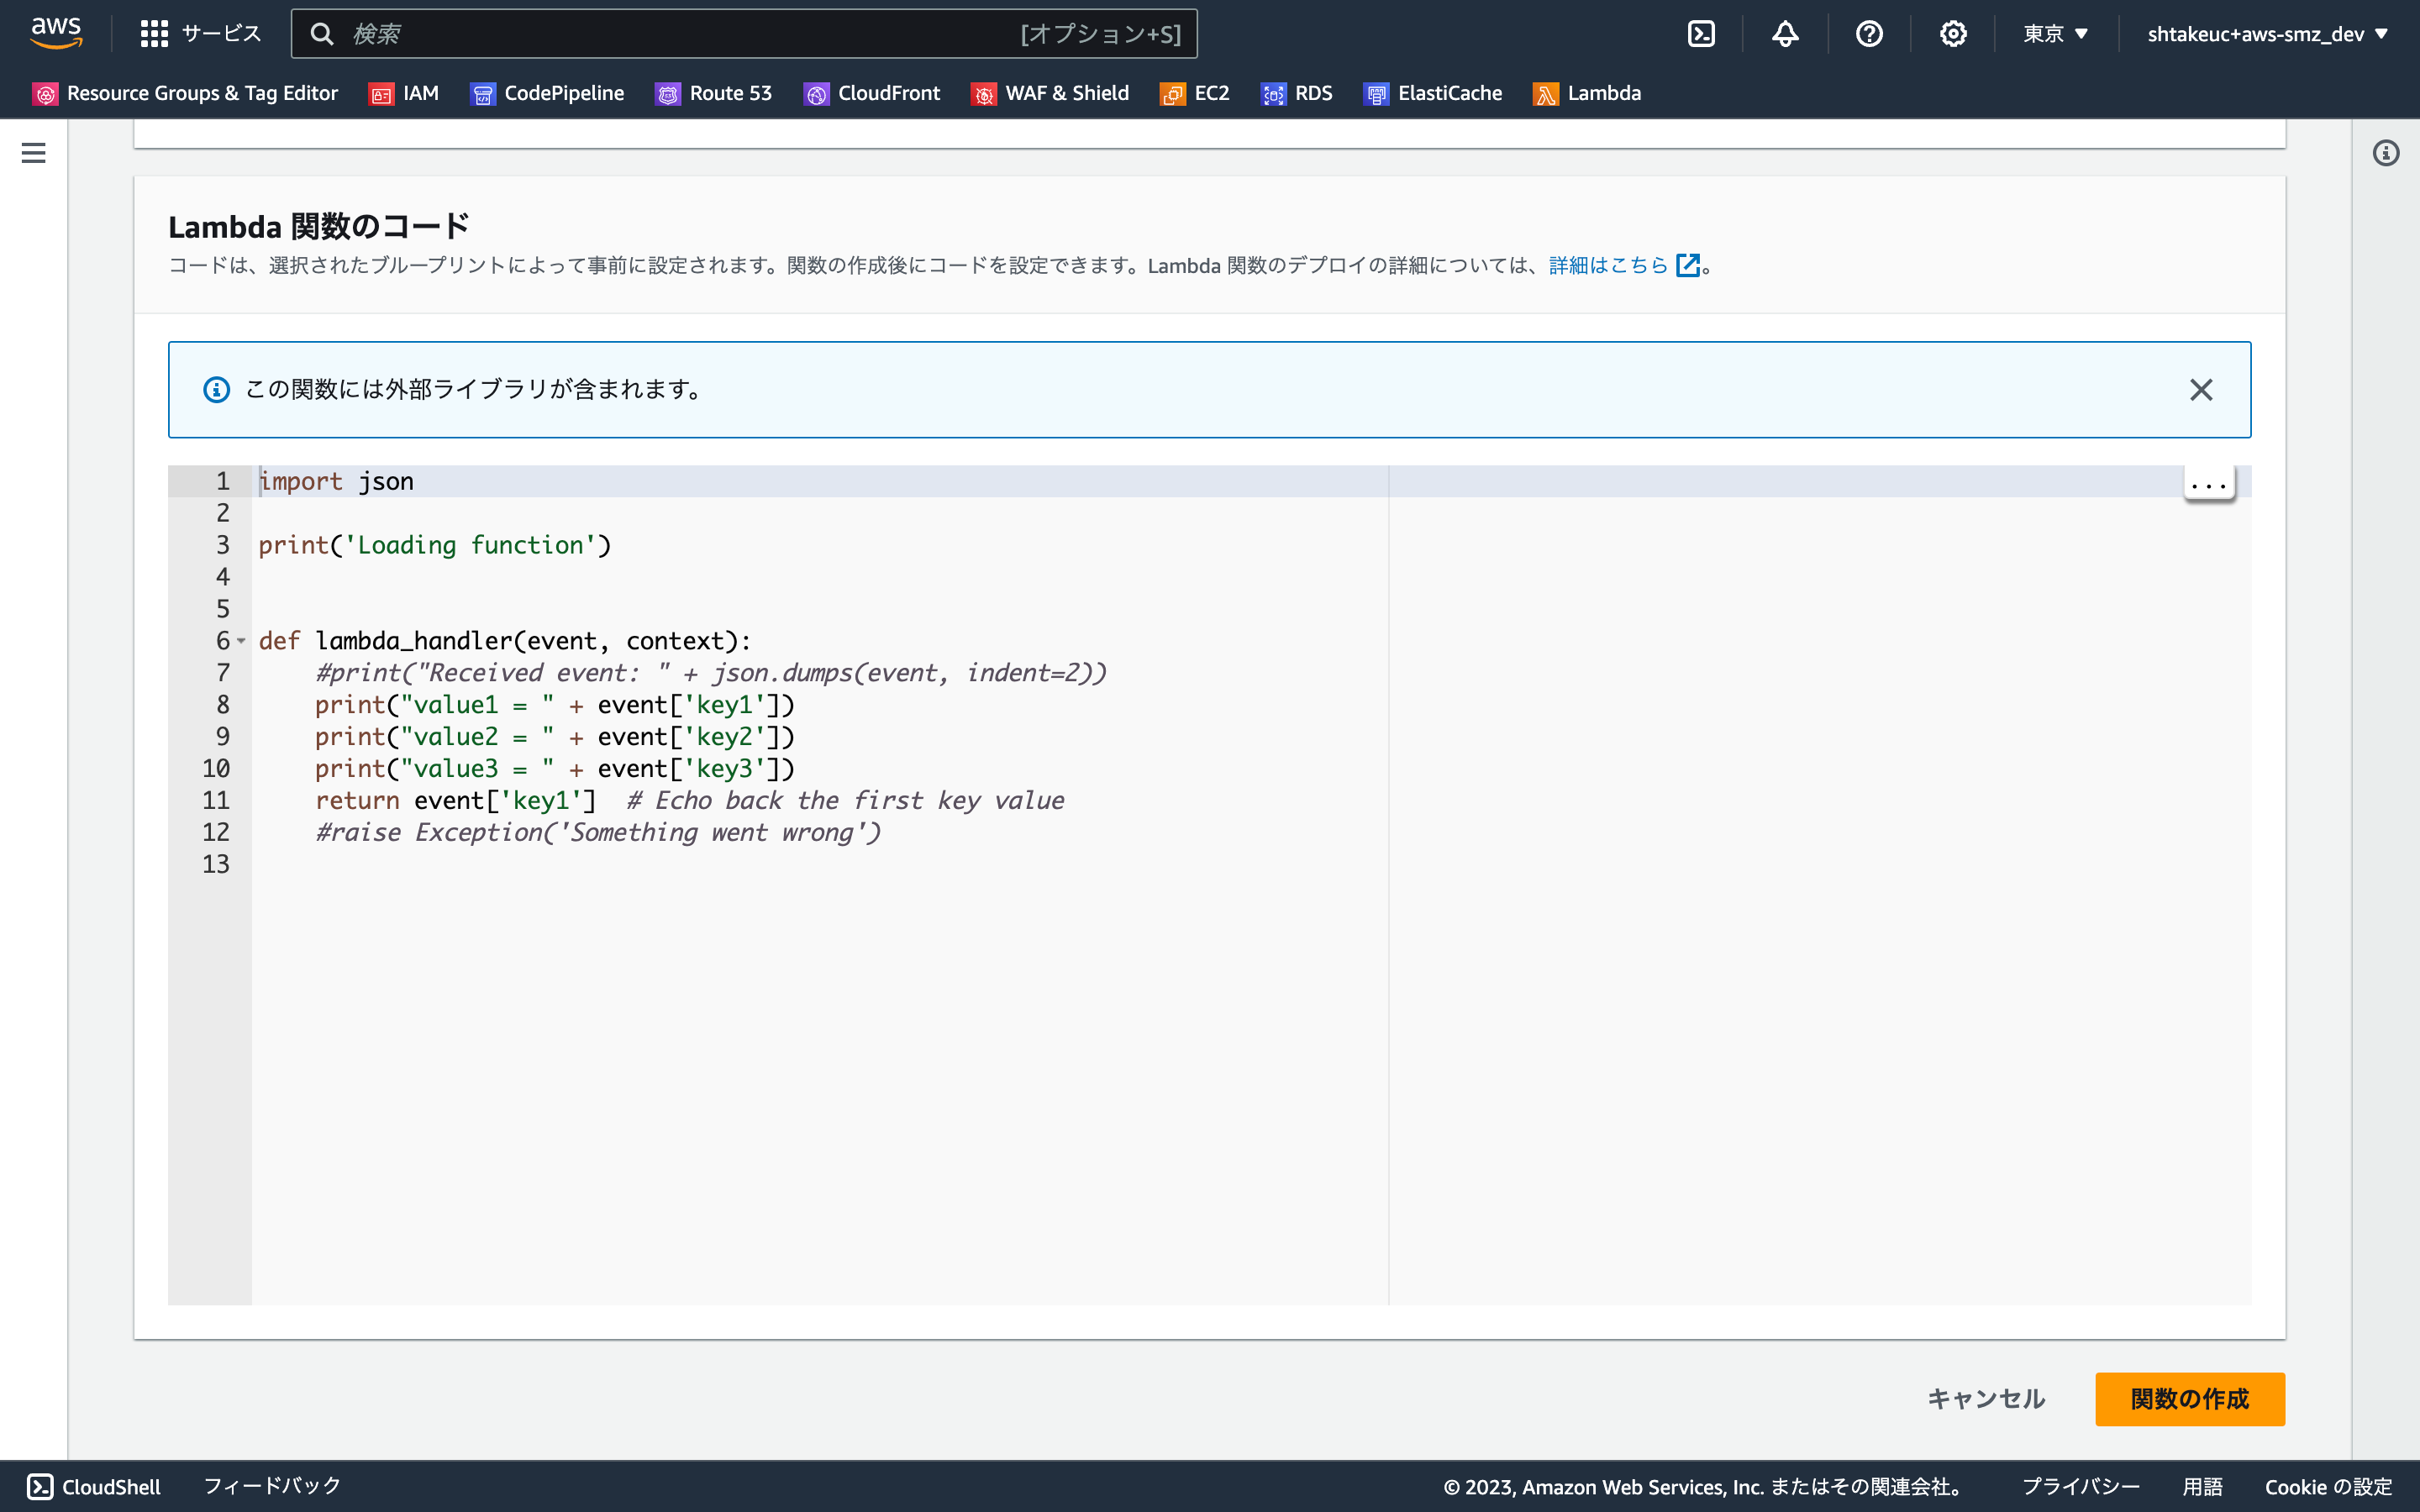The width and height of the screenshot is (2420, 1512).
Task: Open フィードバック in footer
Action: point(272,1486)
